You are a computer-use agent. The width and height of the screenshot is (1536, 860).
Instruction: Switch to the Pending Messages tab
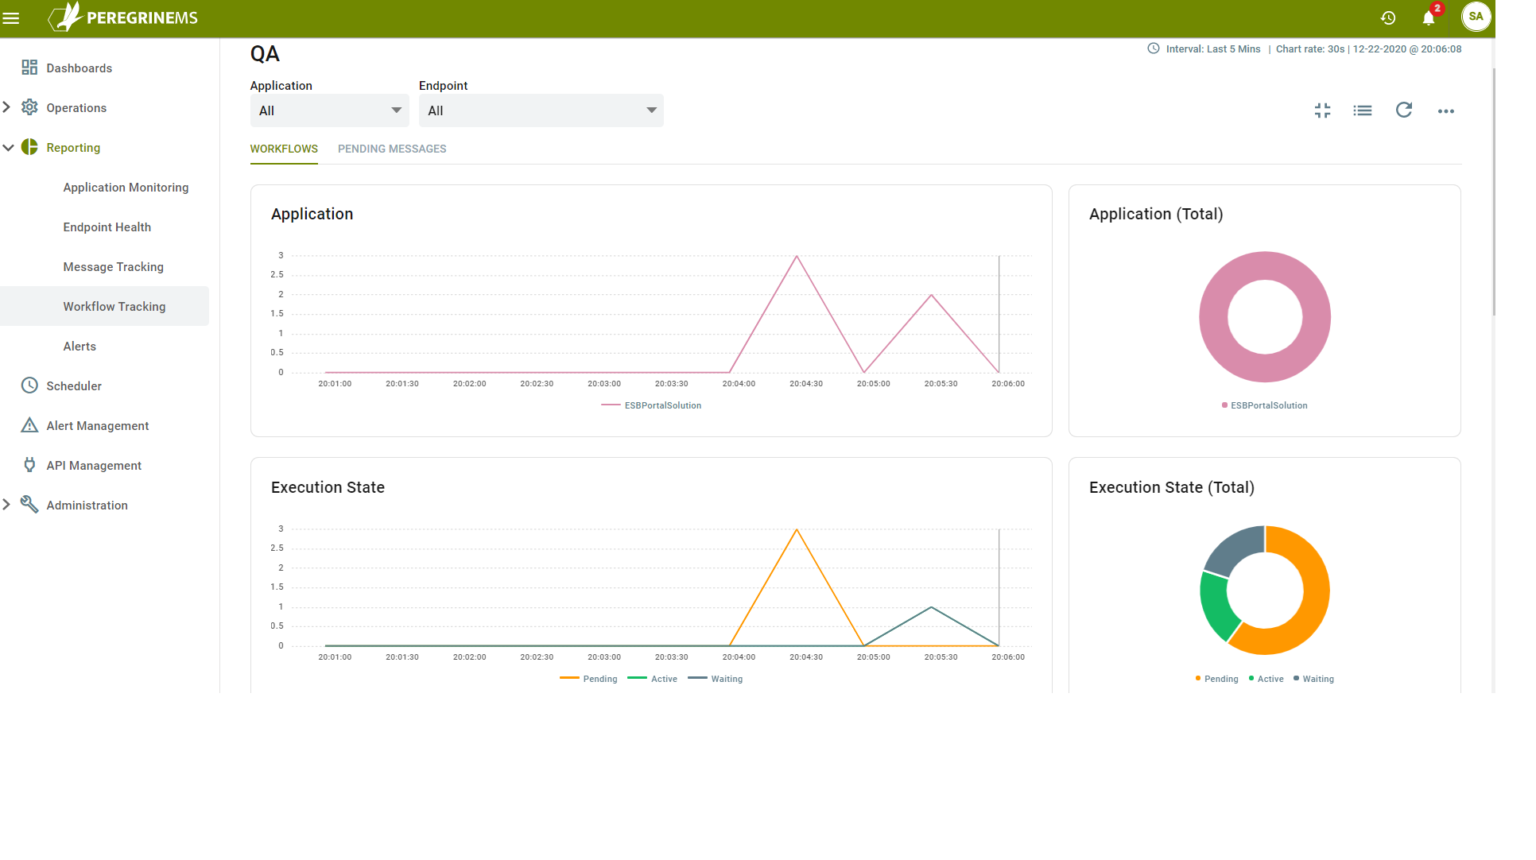[392, 148]
